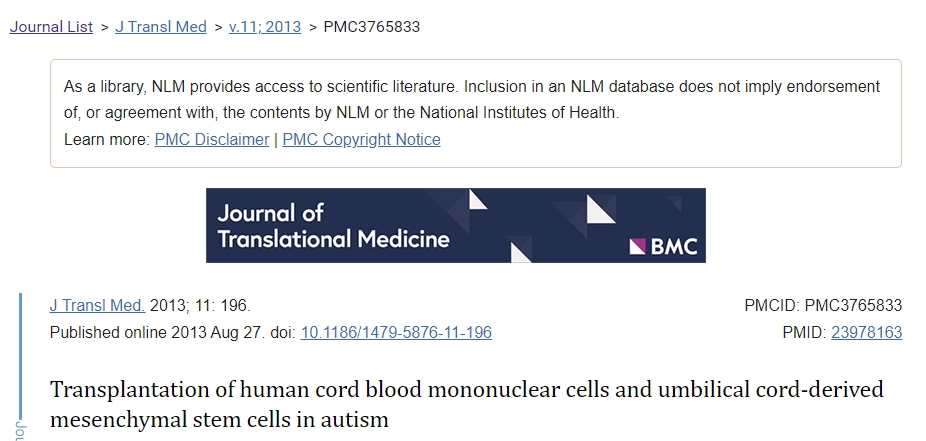
Task: Click the PMC3765833 breadcrumb text
Action: pyautogui.click(x=371, y=27)
